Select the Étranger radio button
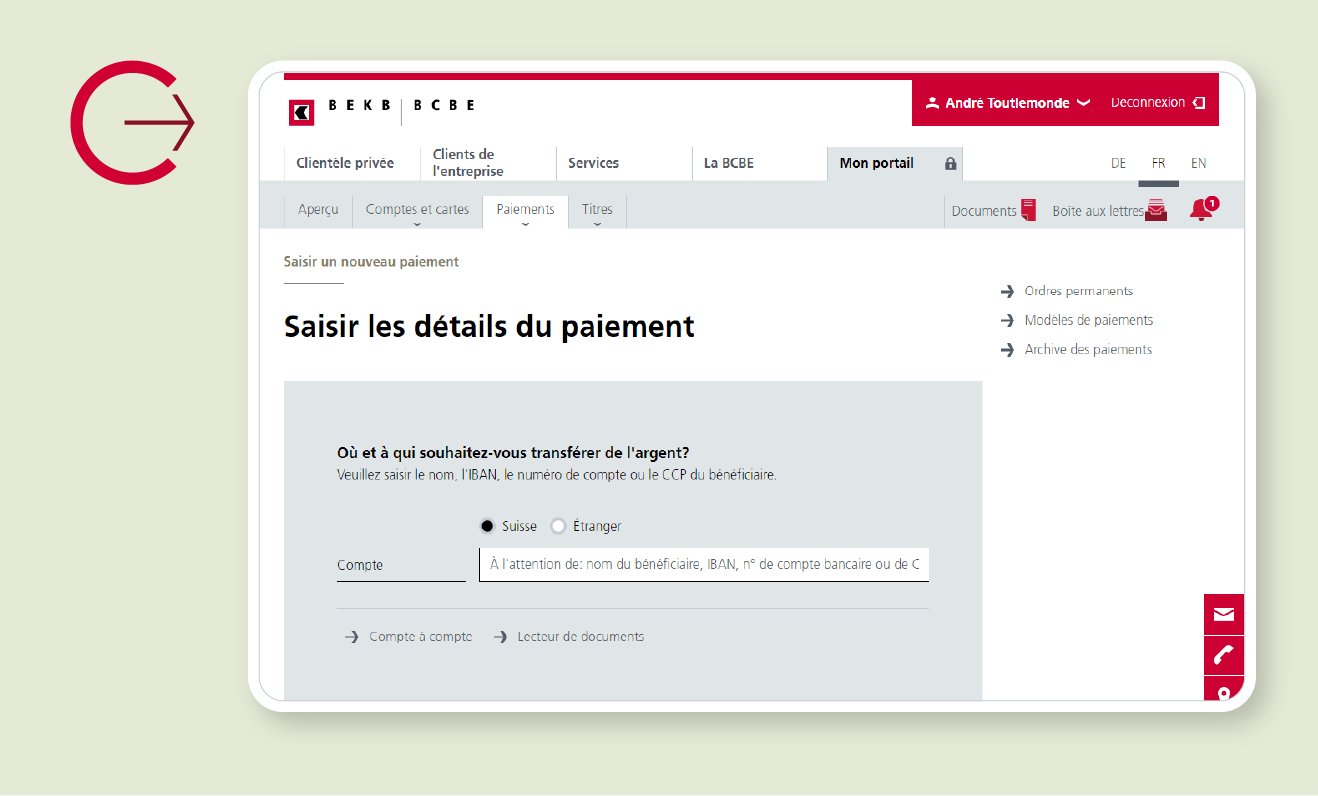Screen dimensions: 1318x796 558,526
